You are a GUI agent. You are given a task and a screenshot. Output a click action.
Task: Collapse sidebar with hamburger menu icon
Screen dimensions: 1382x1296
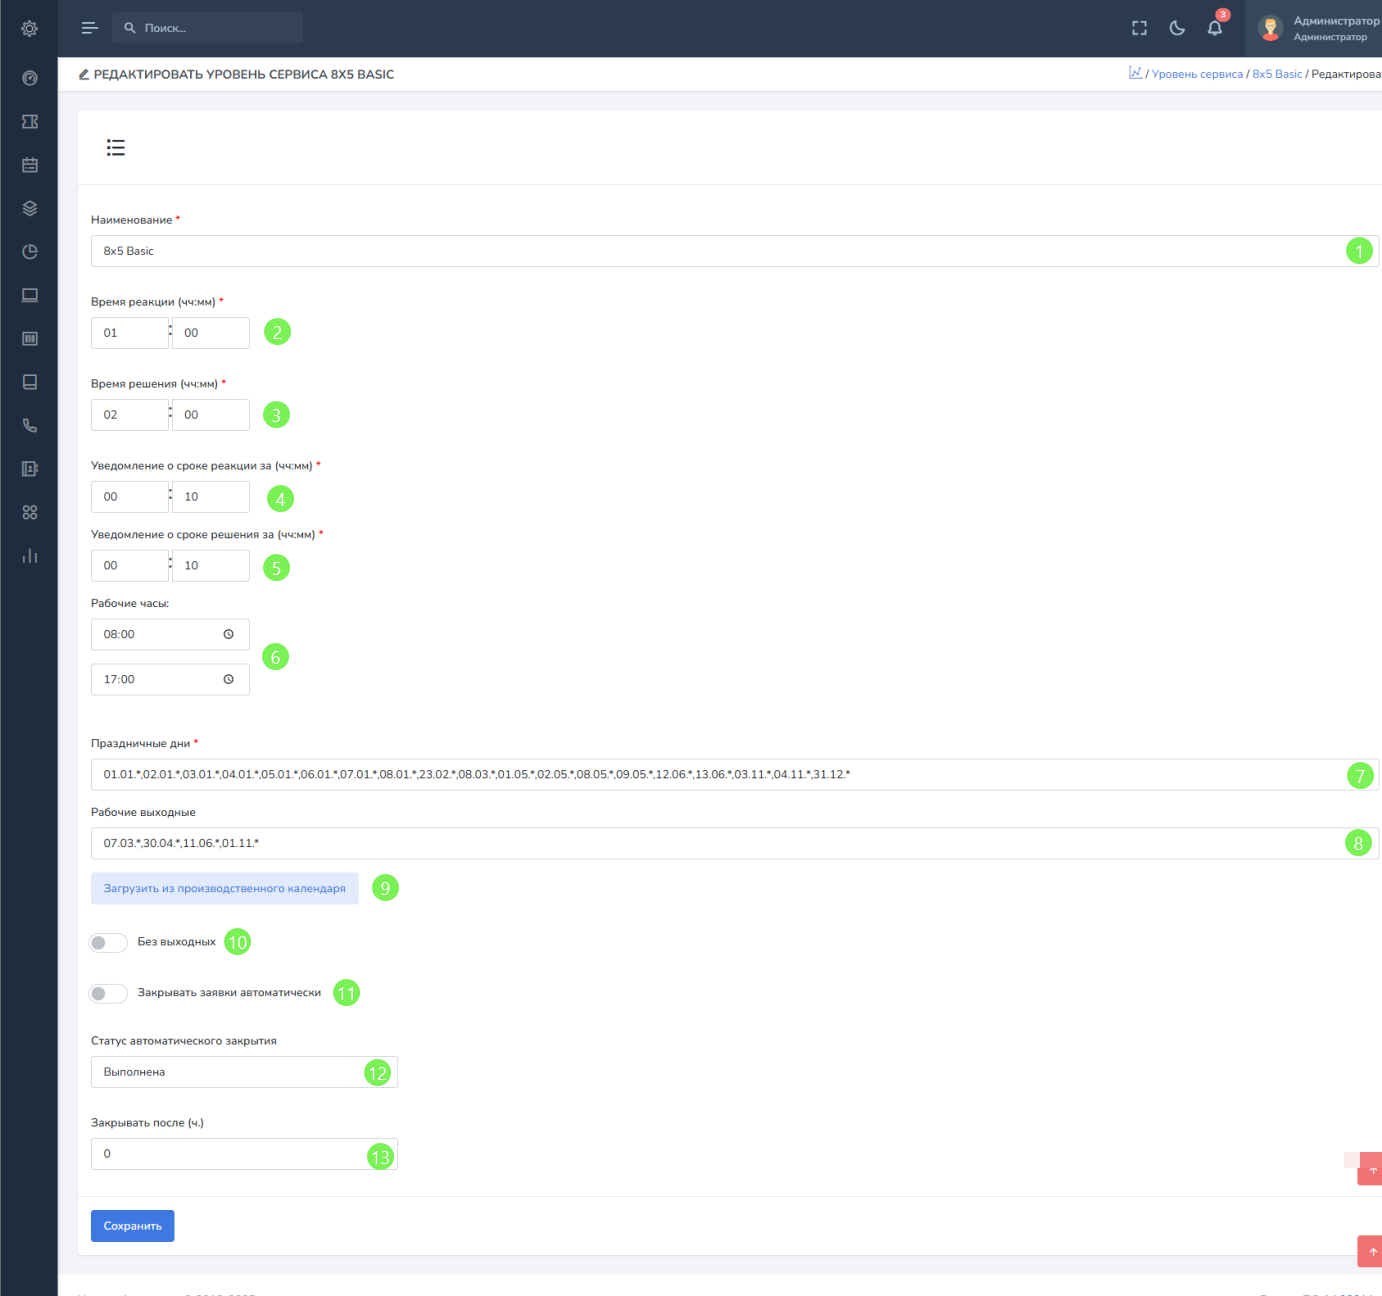[x=90, y=28]
